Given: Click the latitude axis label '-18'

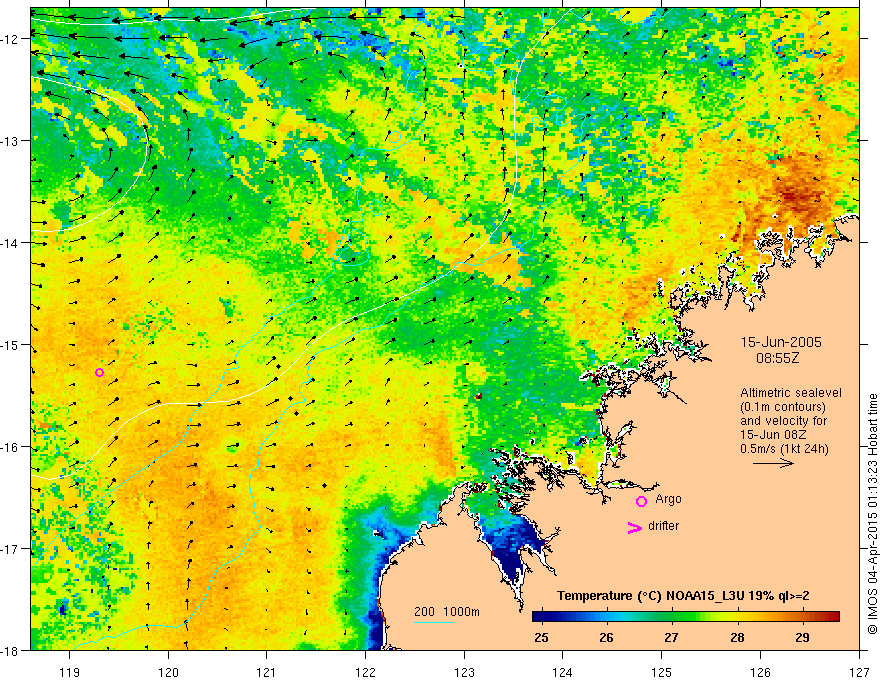Looking at the screenshot, I should (x=11, y=650).
